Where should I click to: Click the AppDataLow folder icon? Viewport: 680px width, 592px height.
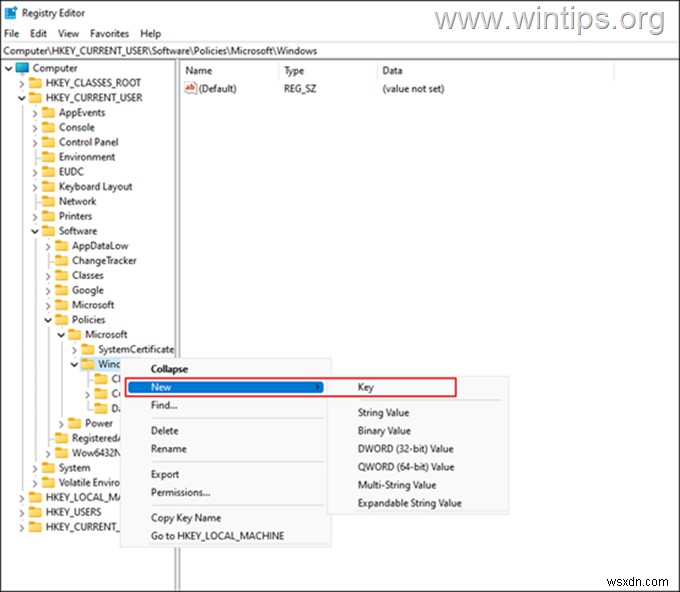point(62,246)
